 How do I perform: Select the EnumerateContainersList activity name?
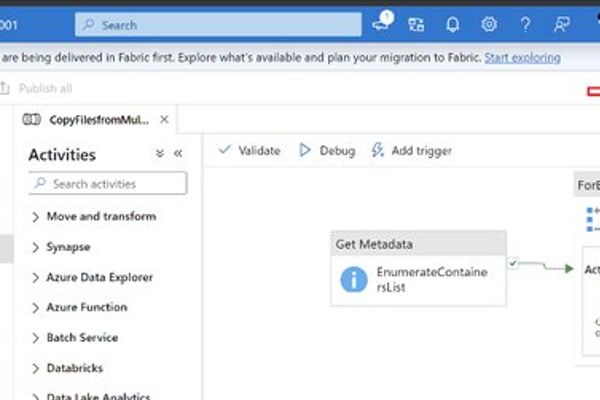click(432, 279)
